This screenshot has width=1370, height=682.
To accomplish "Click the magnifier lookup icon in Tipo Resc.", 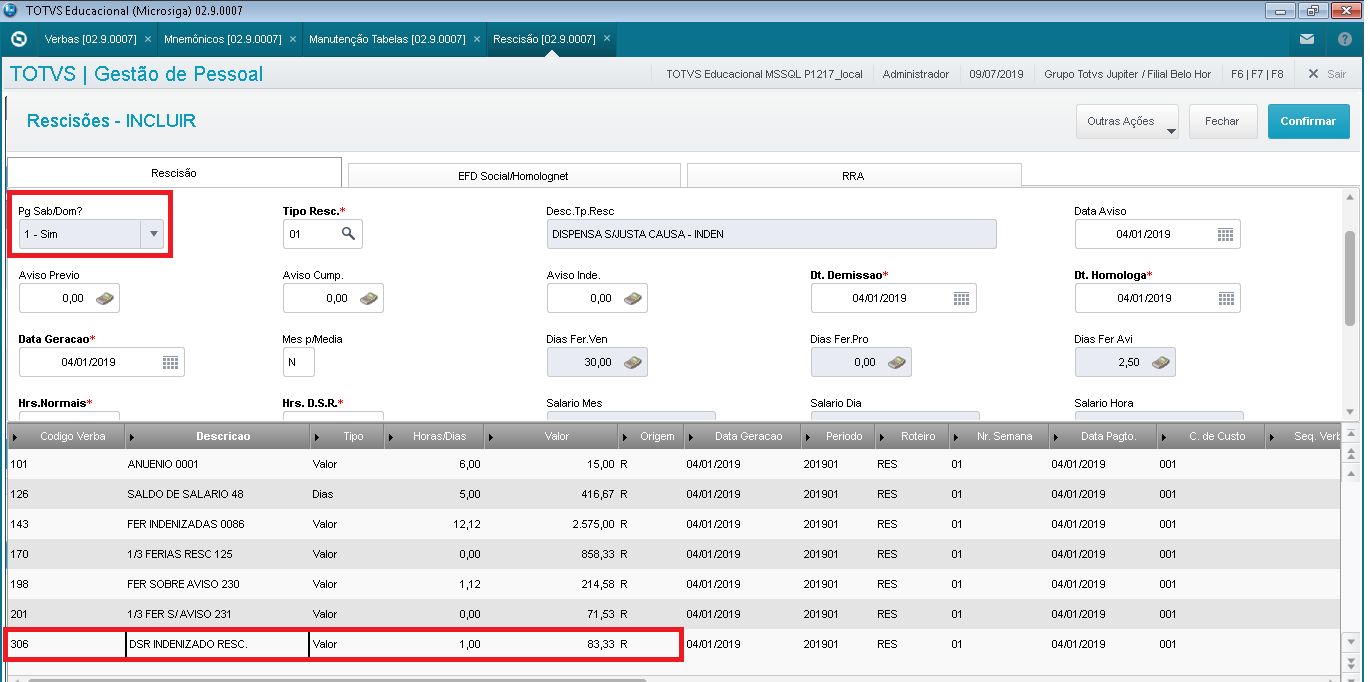I will [348, 234].
